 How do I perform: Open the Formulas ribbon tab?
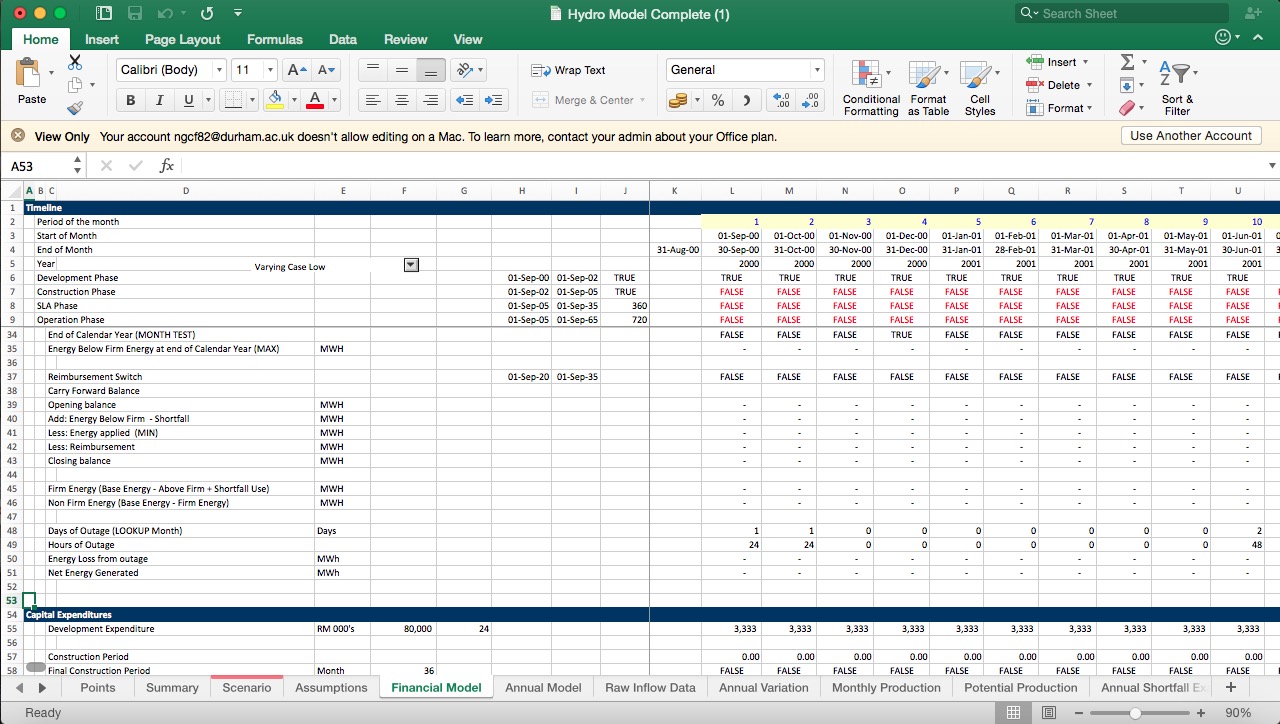tap(274, 39)
